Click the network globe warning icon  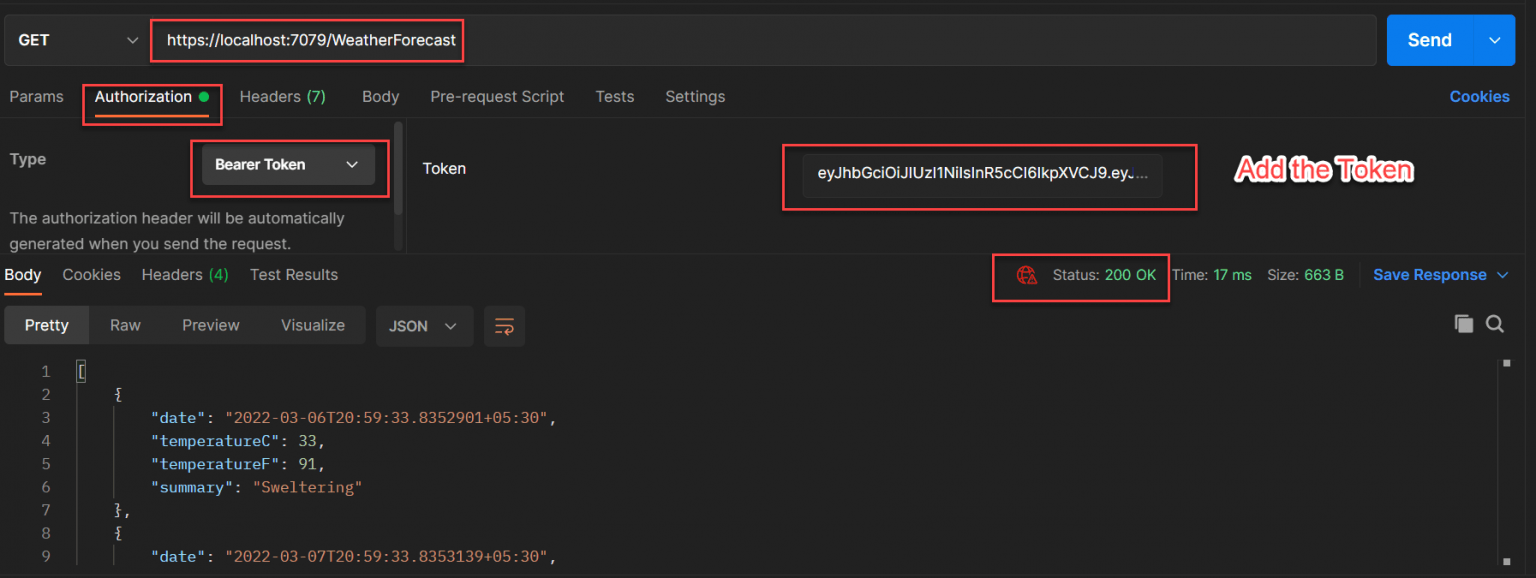(1026, 275)
